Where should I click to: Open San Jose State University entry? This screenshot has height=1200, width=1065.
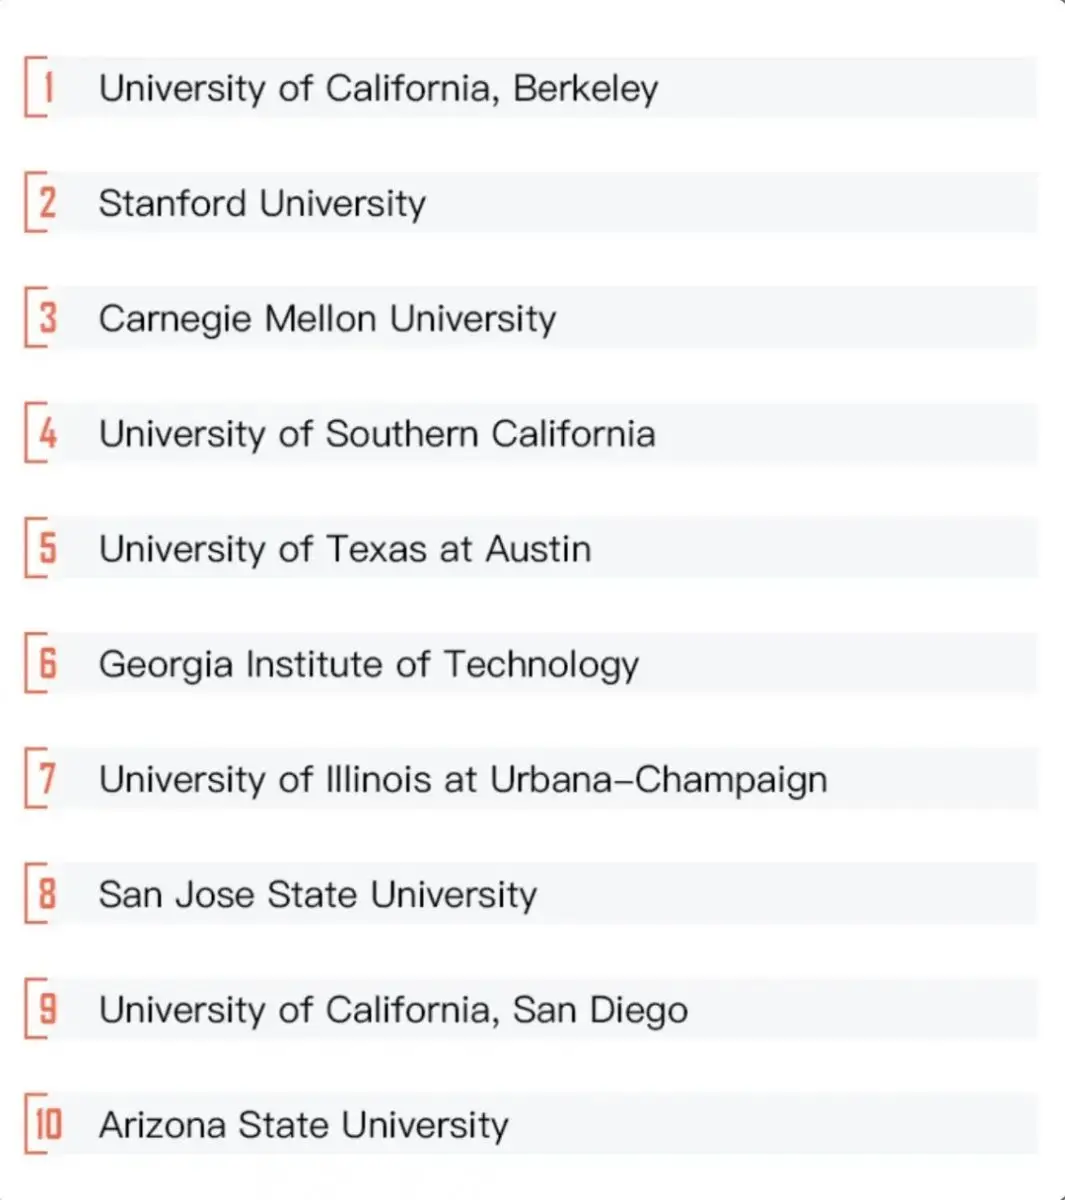tap(317, 894)
